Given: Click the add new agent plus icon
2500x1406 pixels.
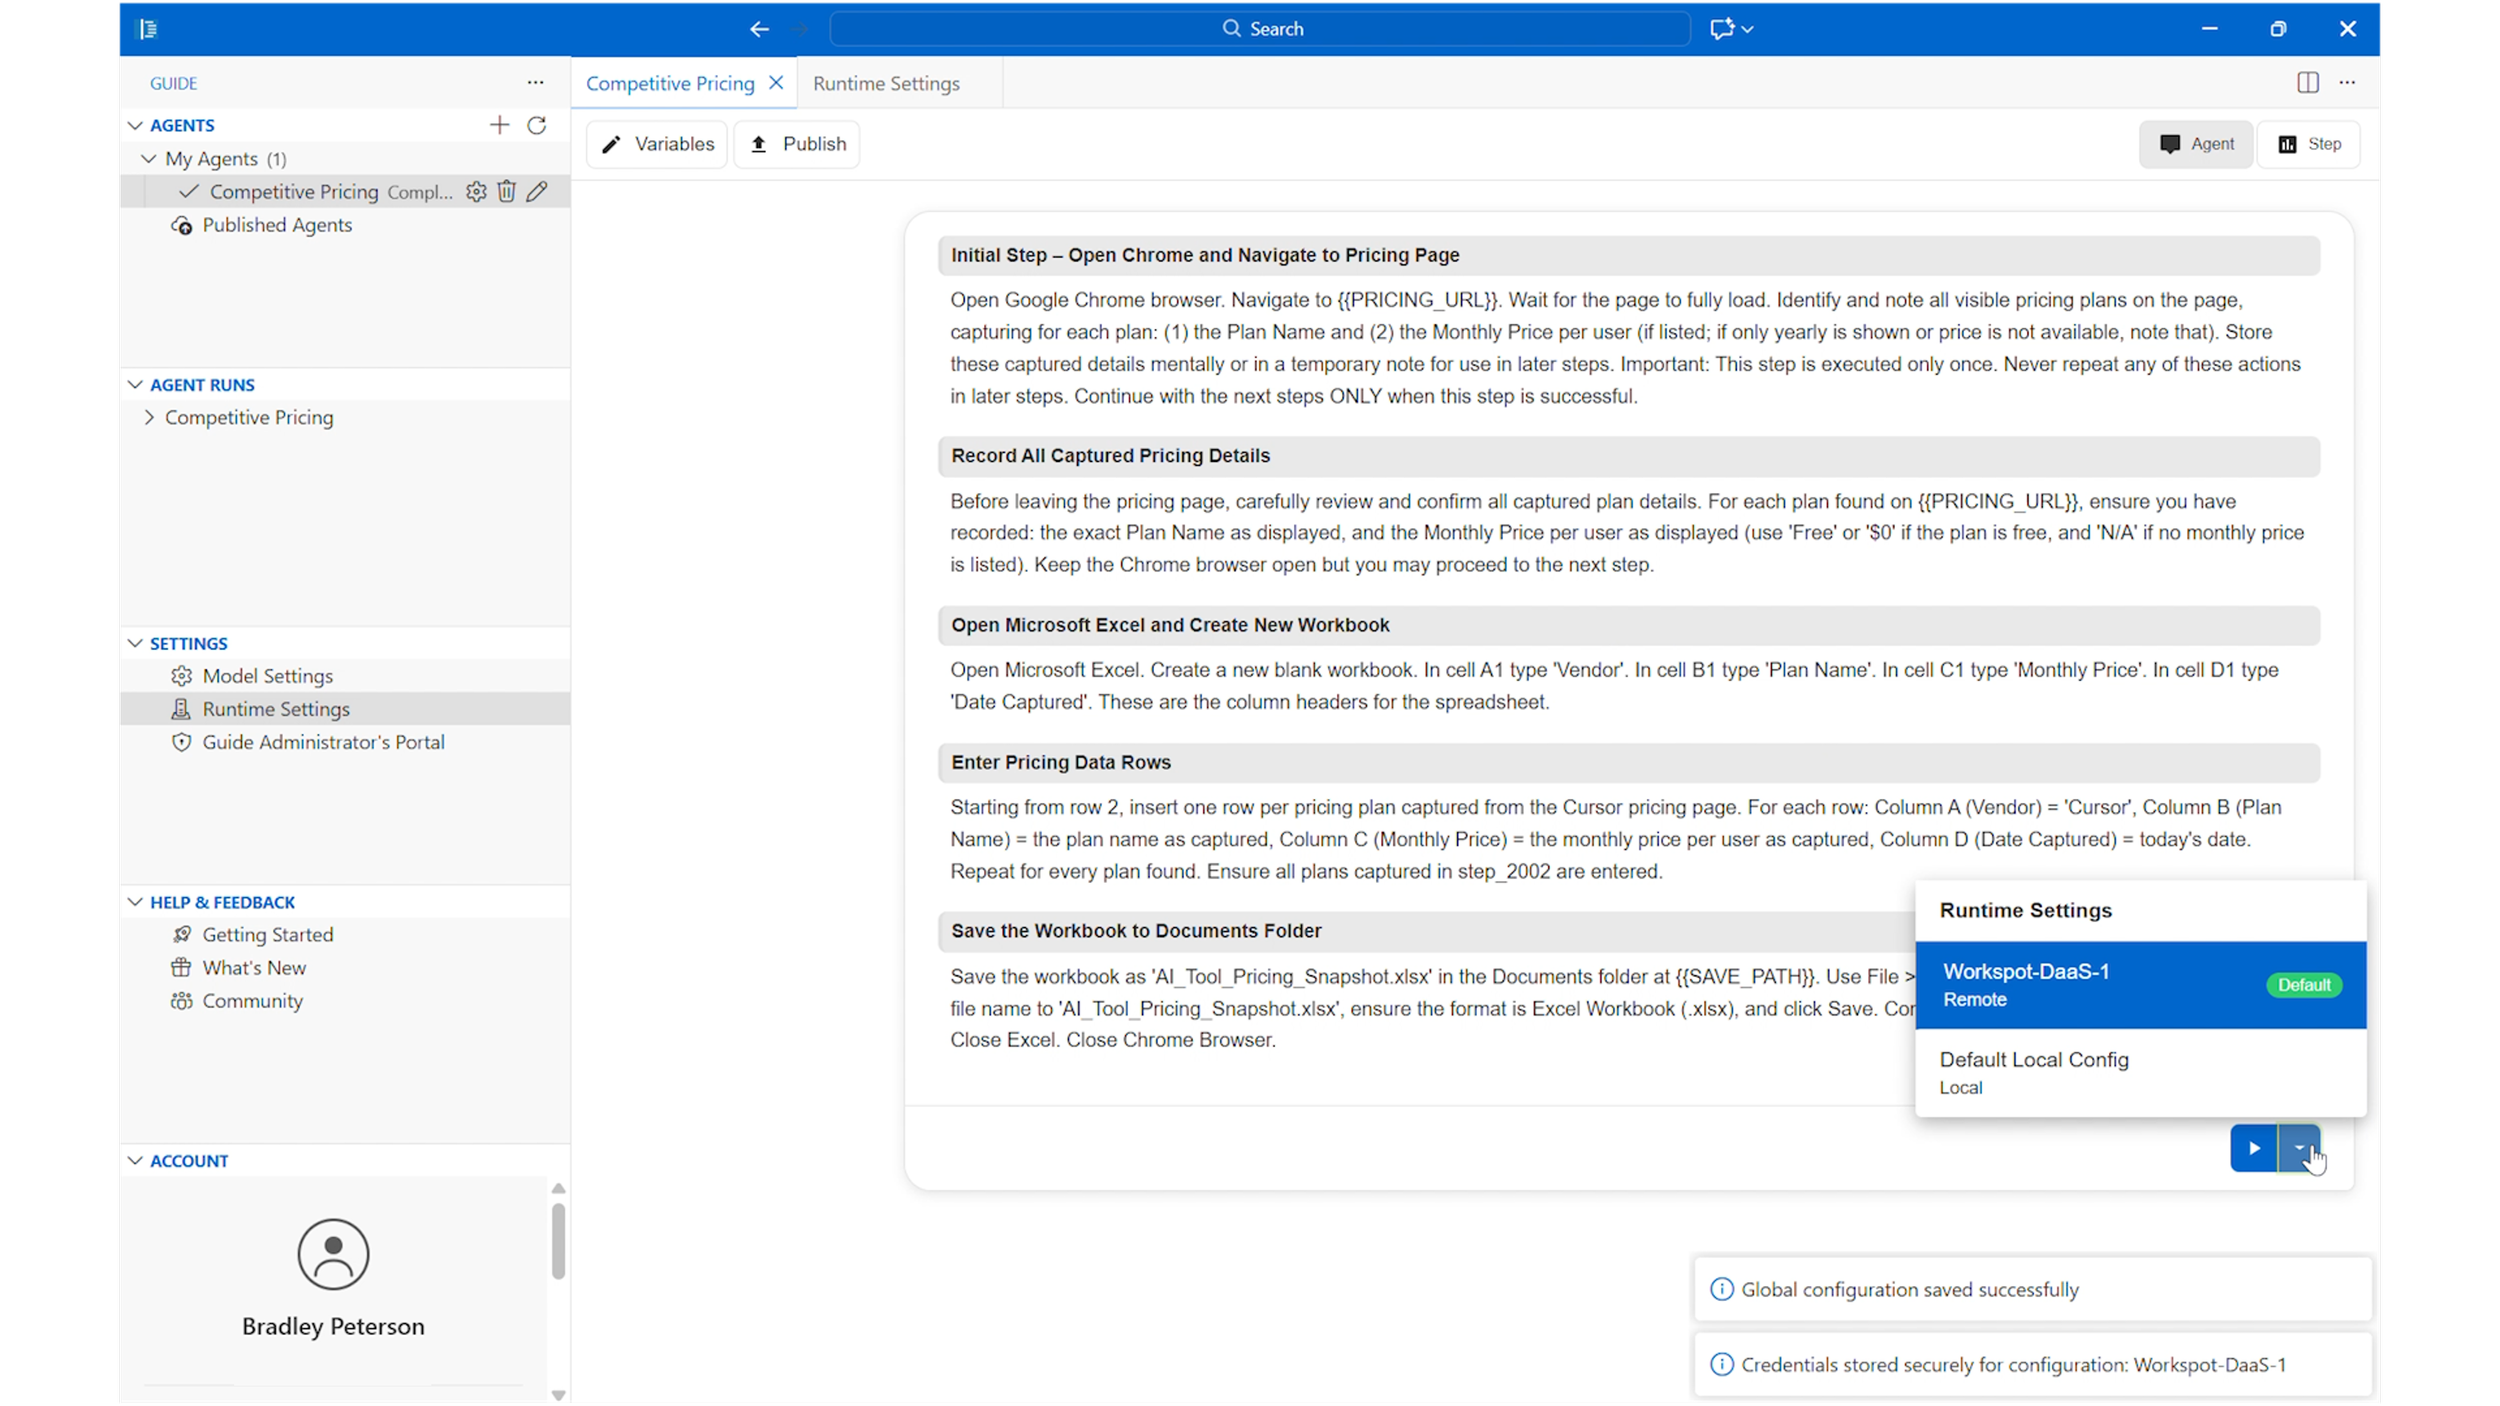Looking at the screenshot, I should pos(499,125).
